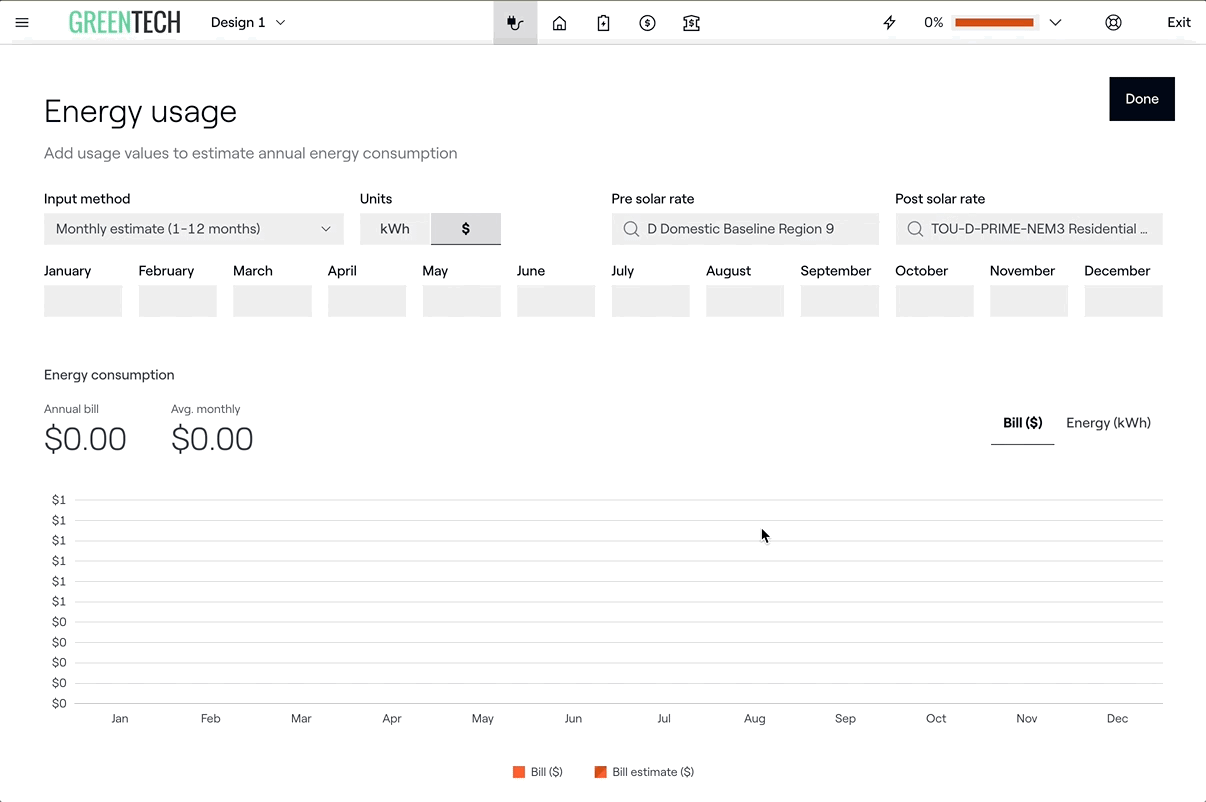Expand the Input method dropdown
Image resolution: width=1206 pixels, height=802 pixels.
(194, 229)
